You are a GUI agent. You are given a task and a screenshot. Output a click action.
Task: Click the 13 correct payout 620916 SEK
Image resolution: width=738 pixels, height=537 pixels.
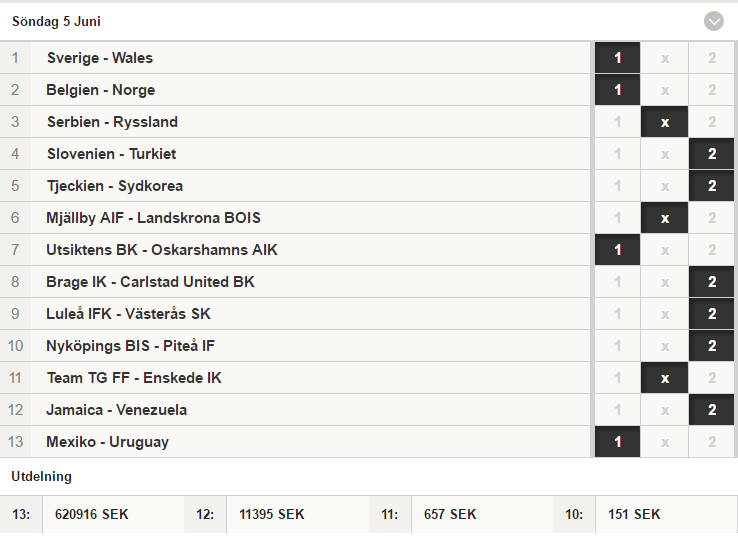pos(92,515)
